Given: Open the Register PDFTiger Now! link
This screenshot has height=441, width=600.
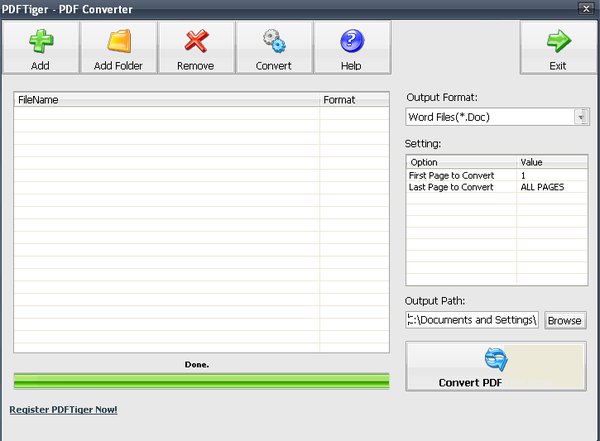Looking at the screenshot, I should coord(64,410).
